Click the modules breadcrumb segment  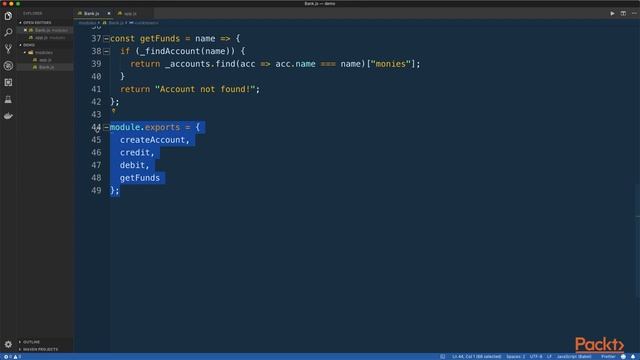(87, 23)
